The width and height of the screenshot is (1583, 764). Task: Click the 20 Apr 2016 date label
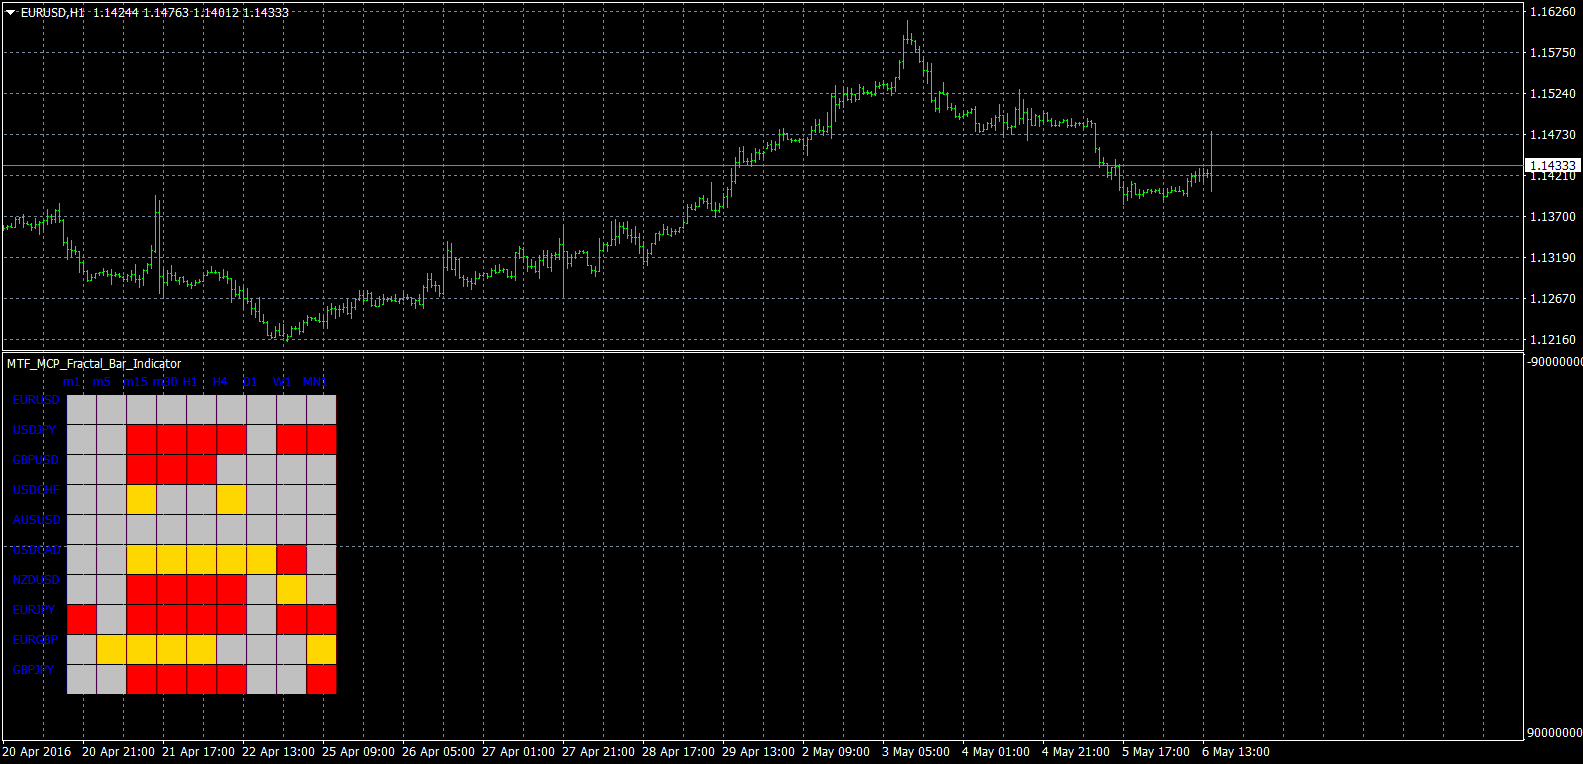click(37, 752)
